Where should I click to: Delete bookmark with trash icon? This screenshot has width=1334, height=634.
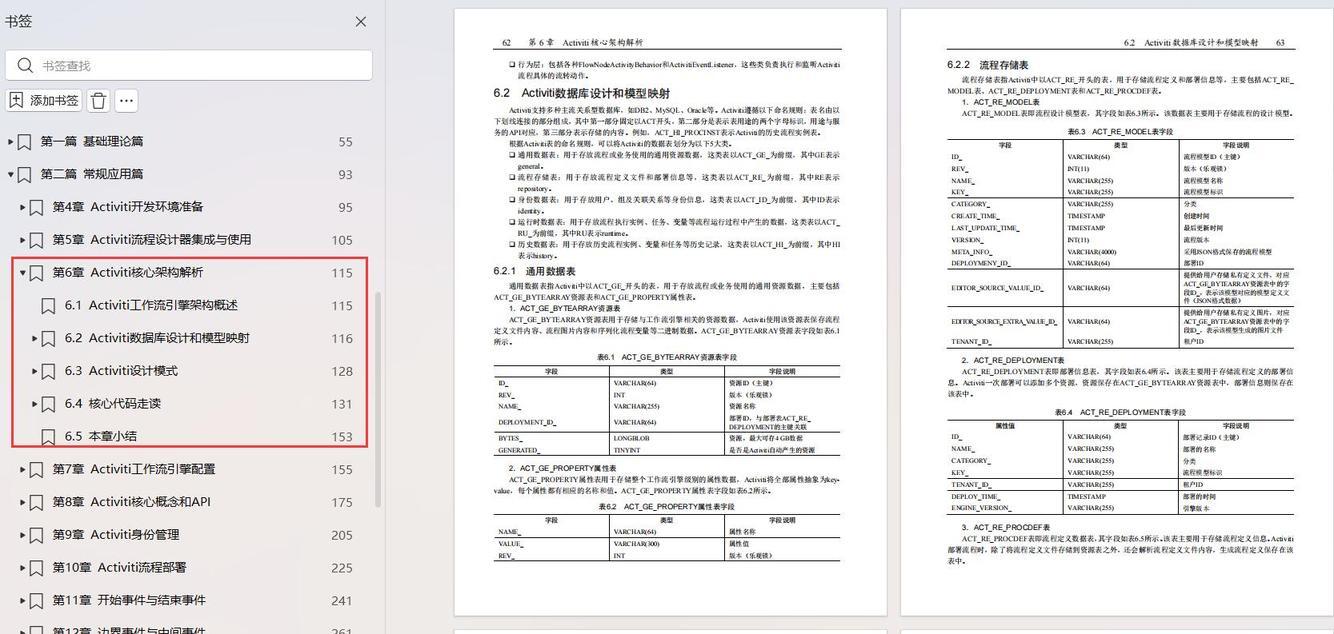[x=98, y=100]
